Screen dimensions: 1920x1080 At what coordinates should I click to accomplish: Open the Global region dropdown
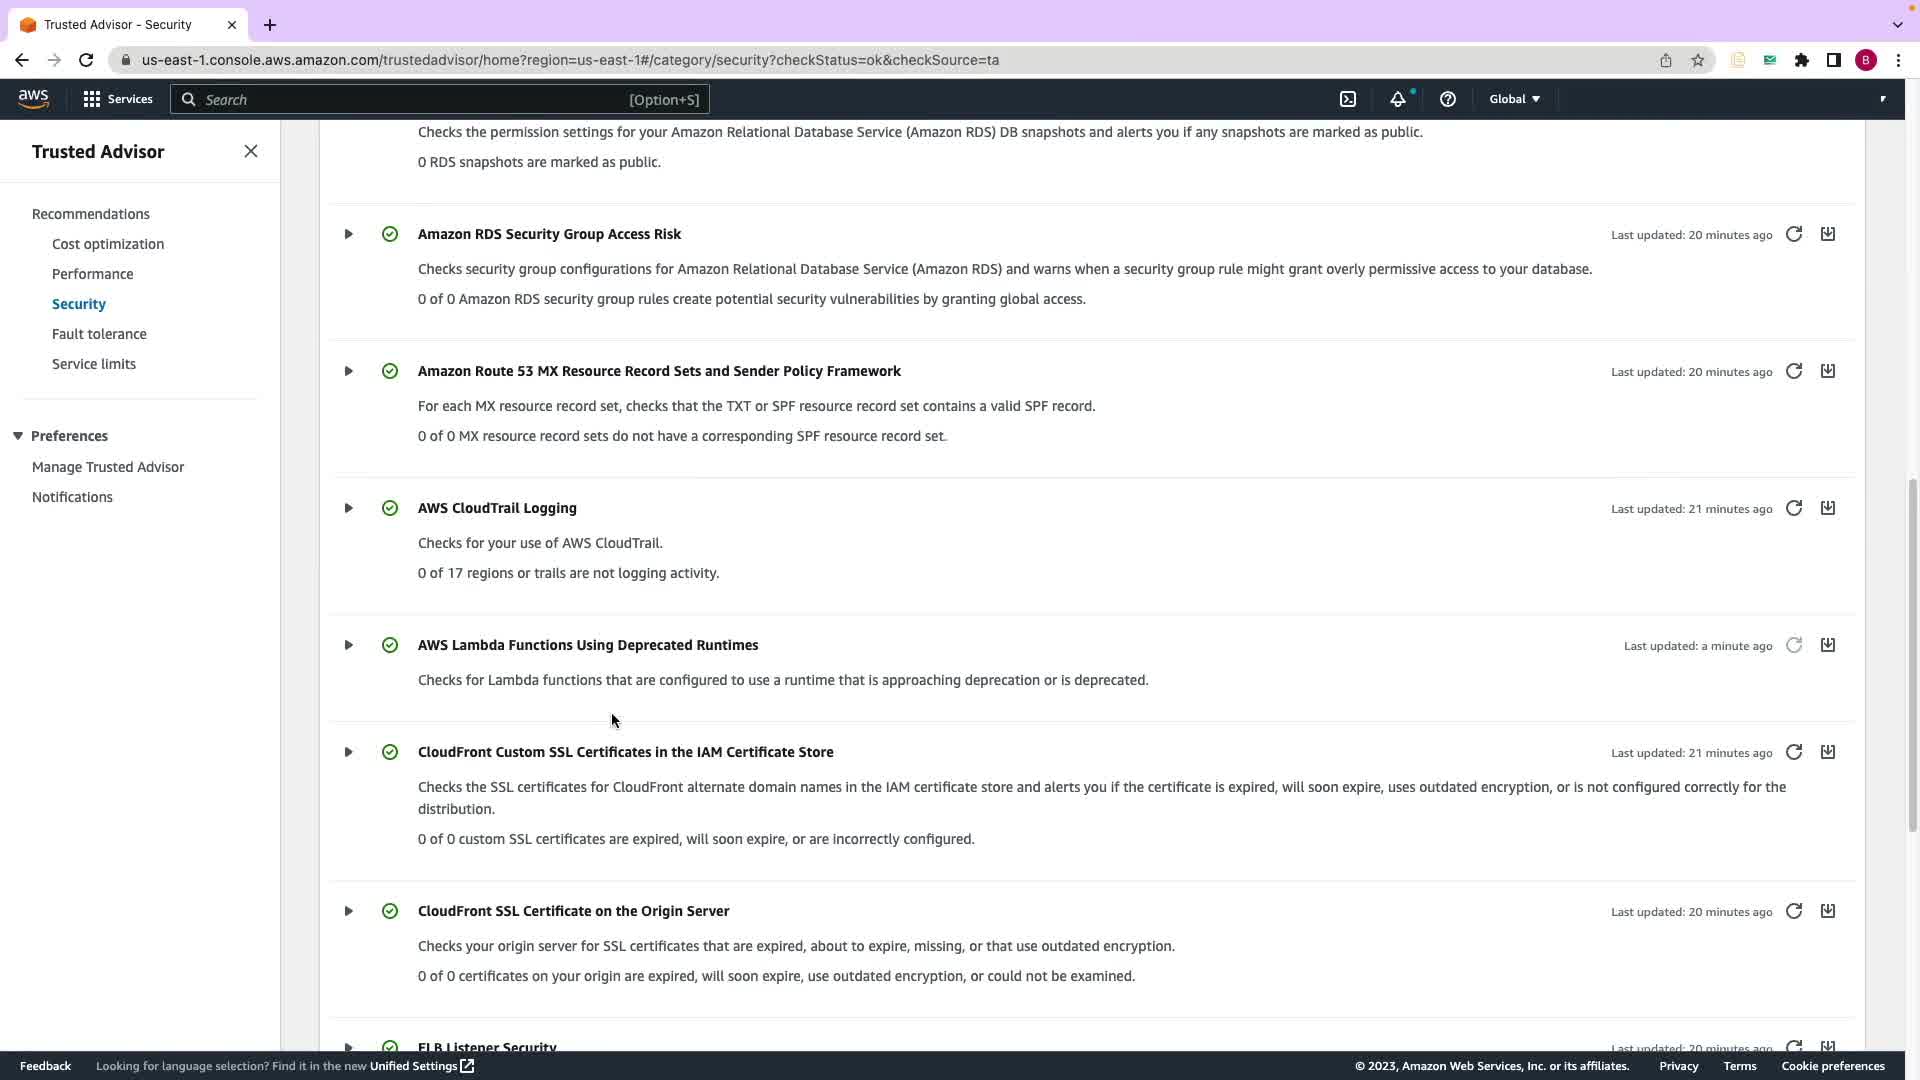click(1514, 99)
